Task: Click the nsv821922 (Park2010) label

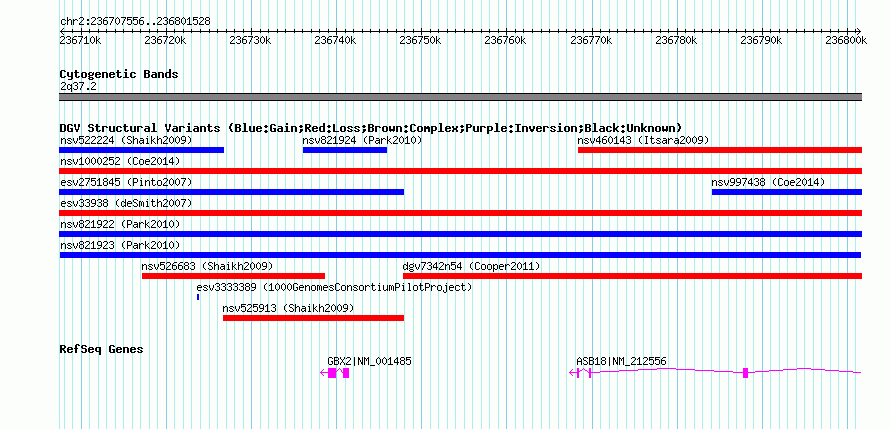Action: coord(120,224)
